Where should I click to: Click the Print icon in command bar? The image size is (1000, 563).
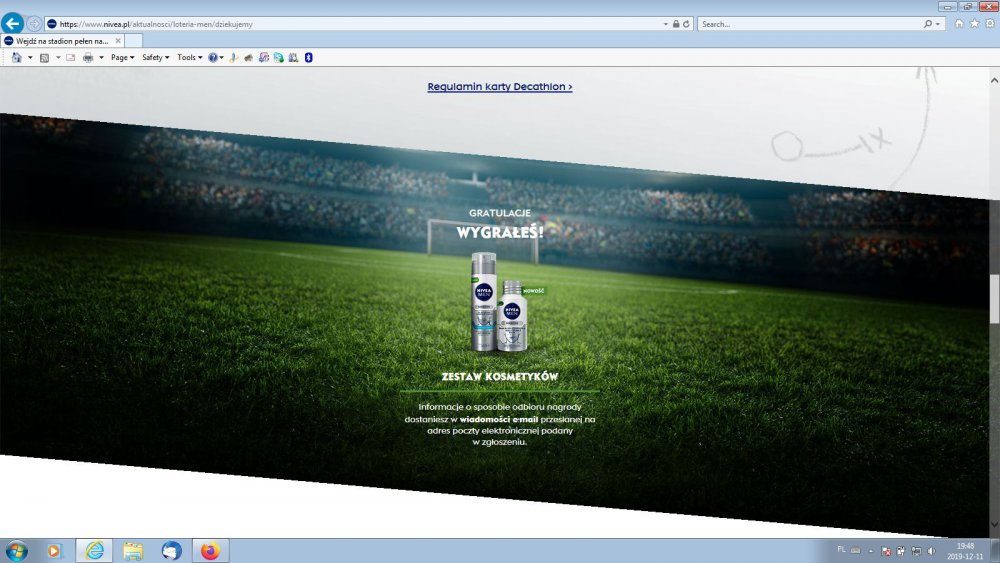click(87, 58)
